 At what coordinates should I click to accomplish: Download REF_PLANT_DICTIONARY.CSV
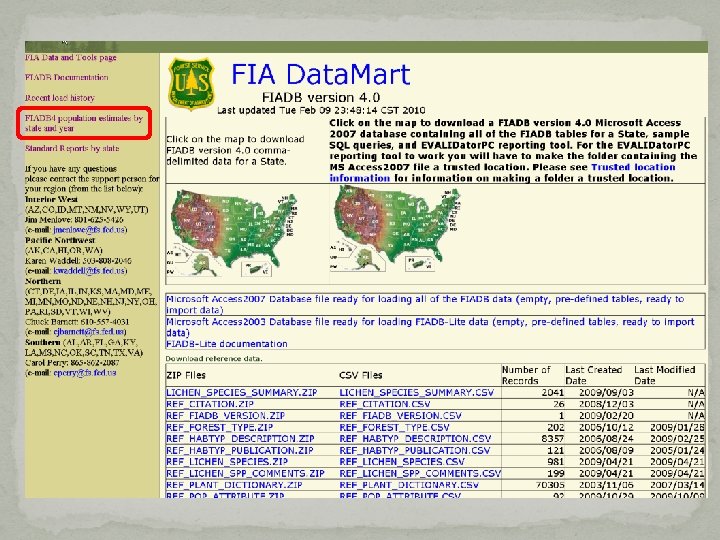pyautogui.click(x=409, y=485)
